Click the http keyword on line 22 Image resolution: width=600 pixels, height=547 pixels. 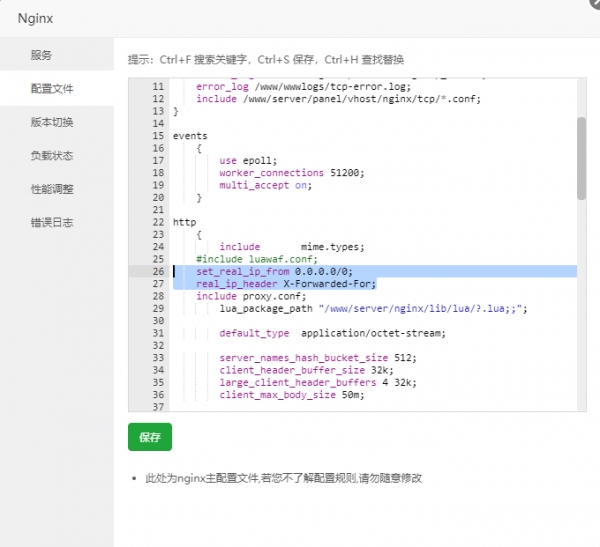coord(184,222)
